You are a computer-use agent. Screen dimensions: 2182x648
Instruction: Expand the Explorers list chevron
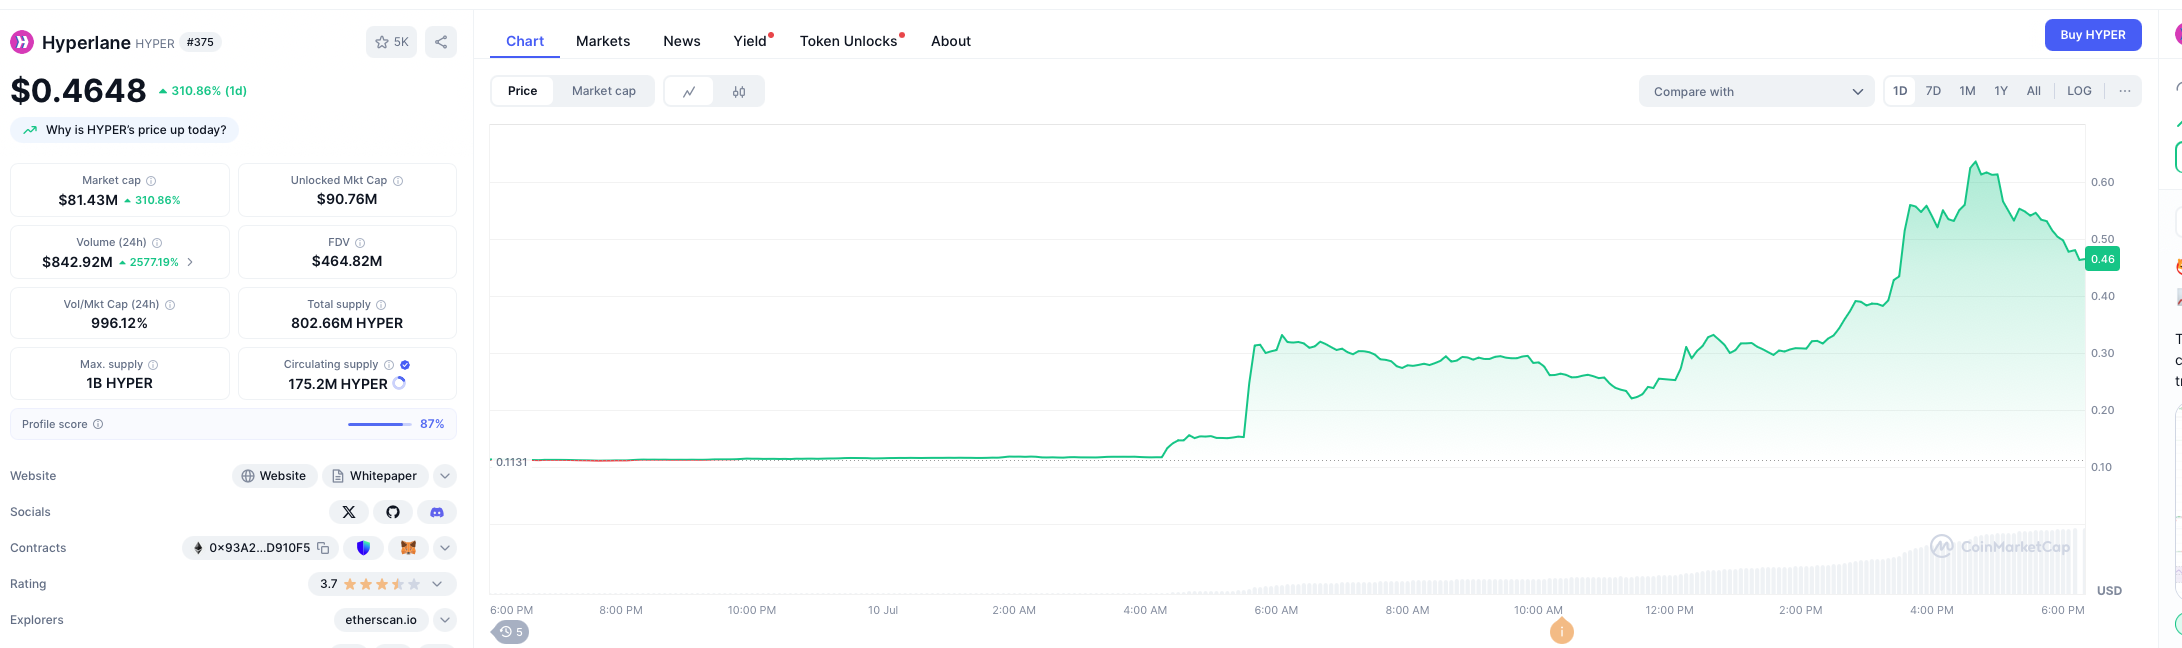[x=445, y=620]
